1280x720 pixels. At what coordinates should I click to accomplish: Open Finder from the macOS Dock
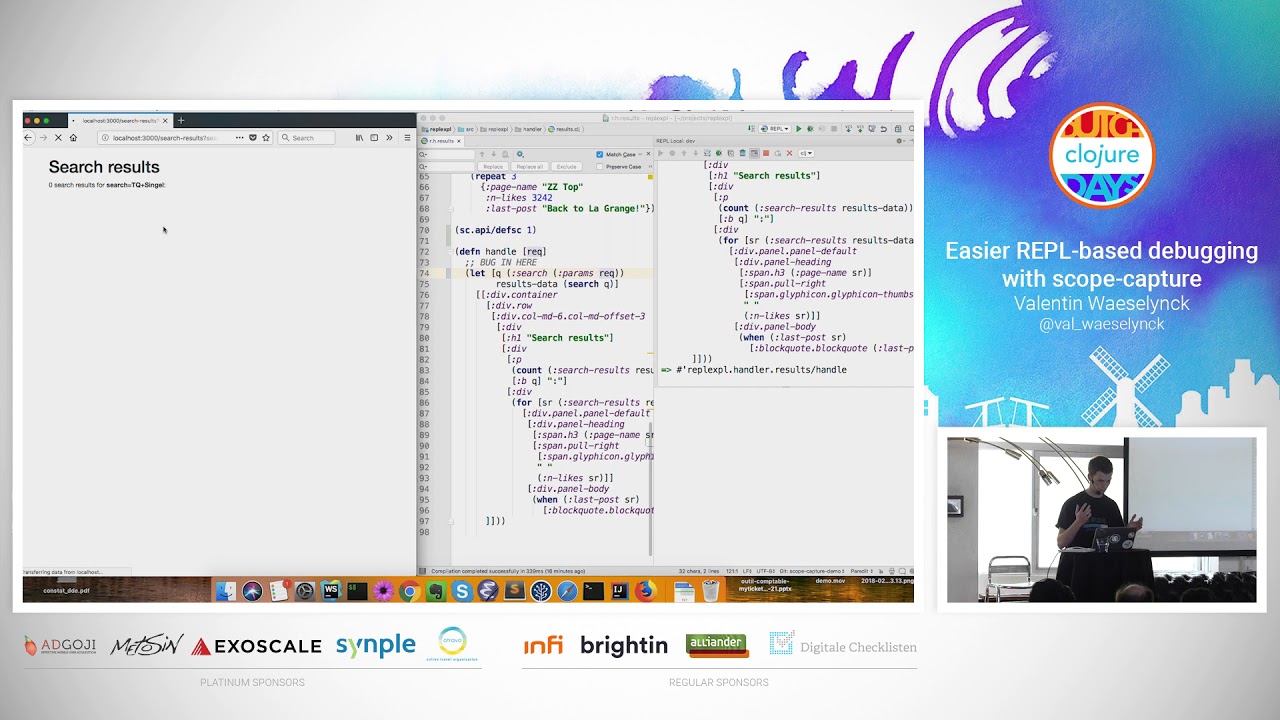[226, 591]
